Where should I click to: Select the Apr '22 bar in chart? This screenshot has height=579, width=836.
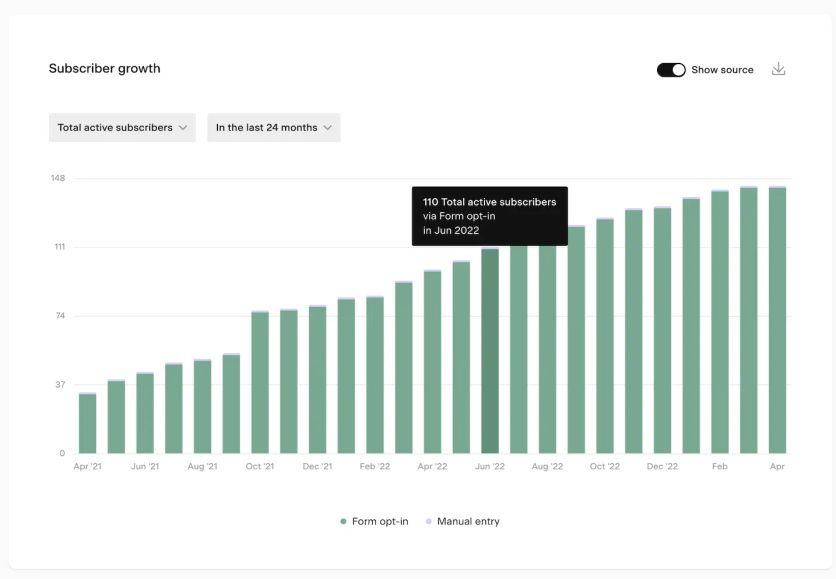(x=432, y=362)
